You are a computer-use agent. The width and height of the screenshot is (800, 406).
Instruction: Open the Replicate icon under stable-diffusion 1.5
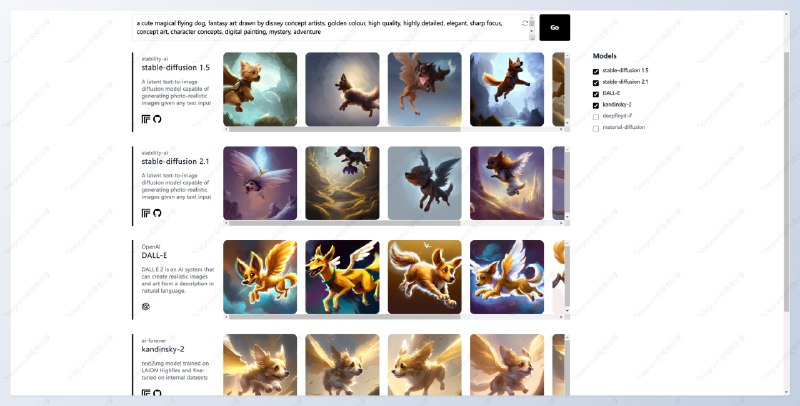tap(146, 118)
